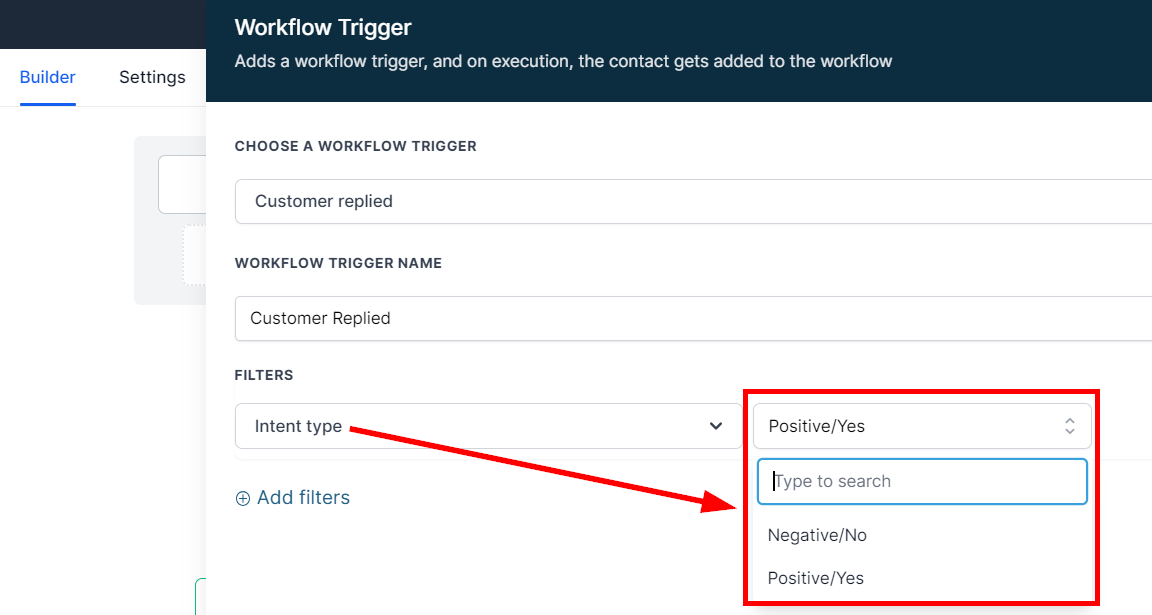Click the chevron arrow beside Intent type
Image resolution: width=1152 pixels, height=615 pixels.
[x=716, y=426]
